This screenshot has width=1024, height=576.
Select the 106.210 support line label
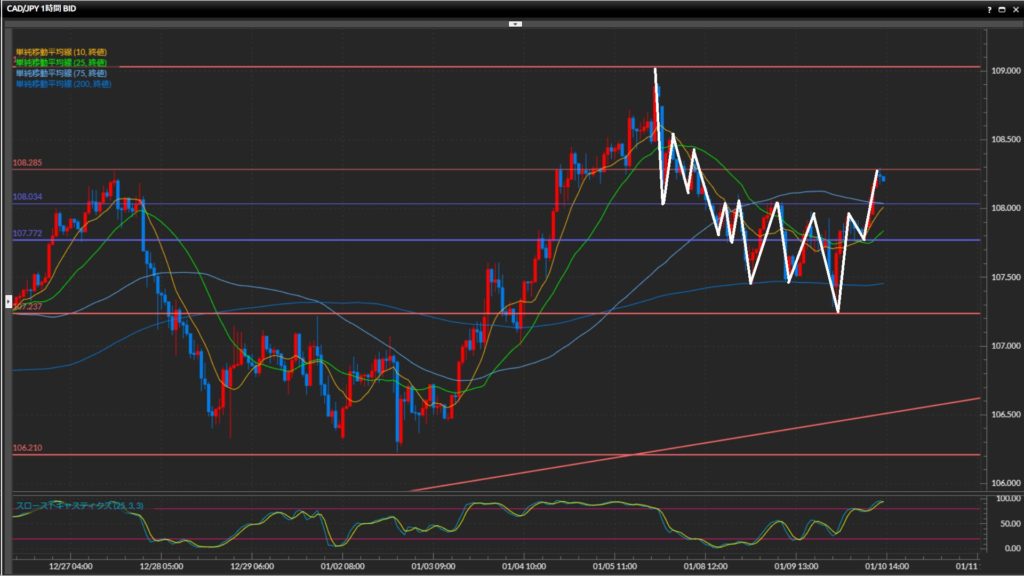tap(26, 448)
